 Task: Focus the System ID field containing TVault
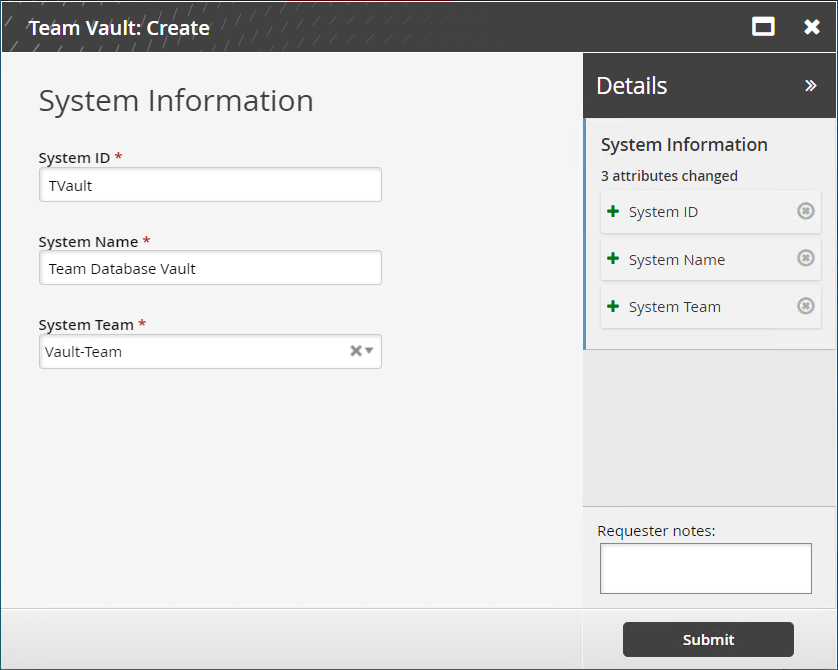click(210, 185)
